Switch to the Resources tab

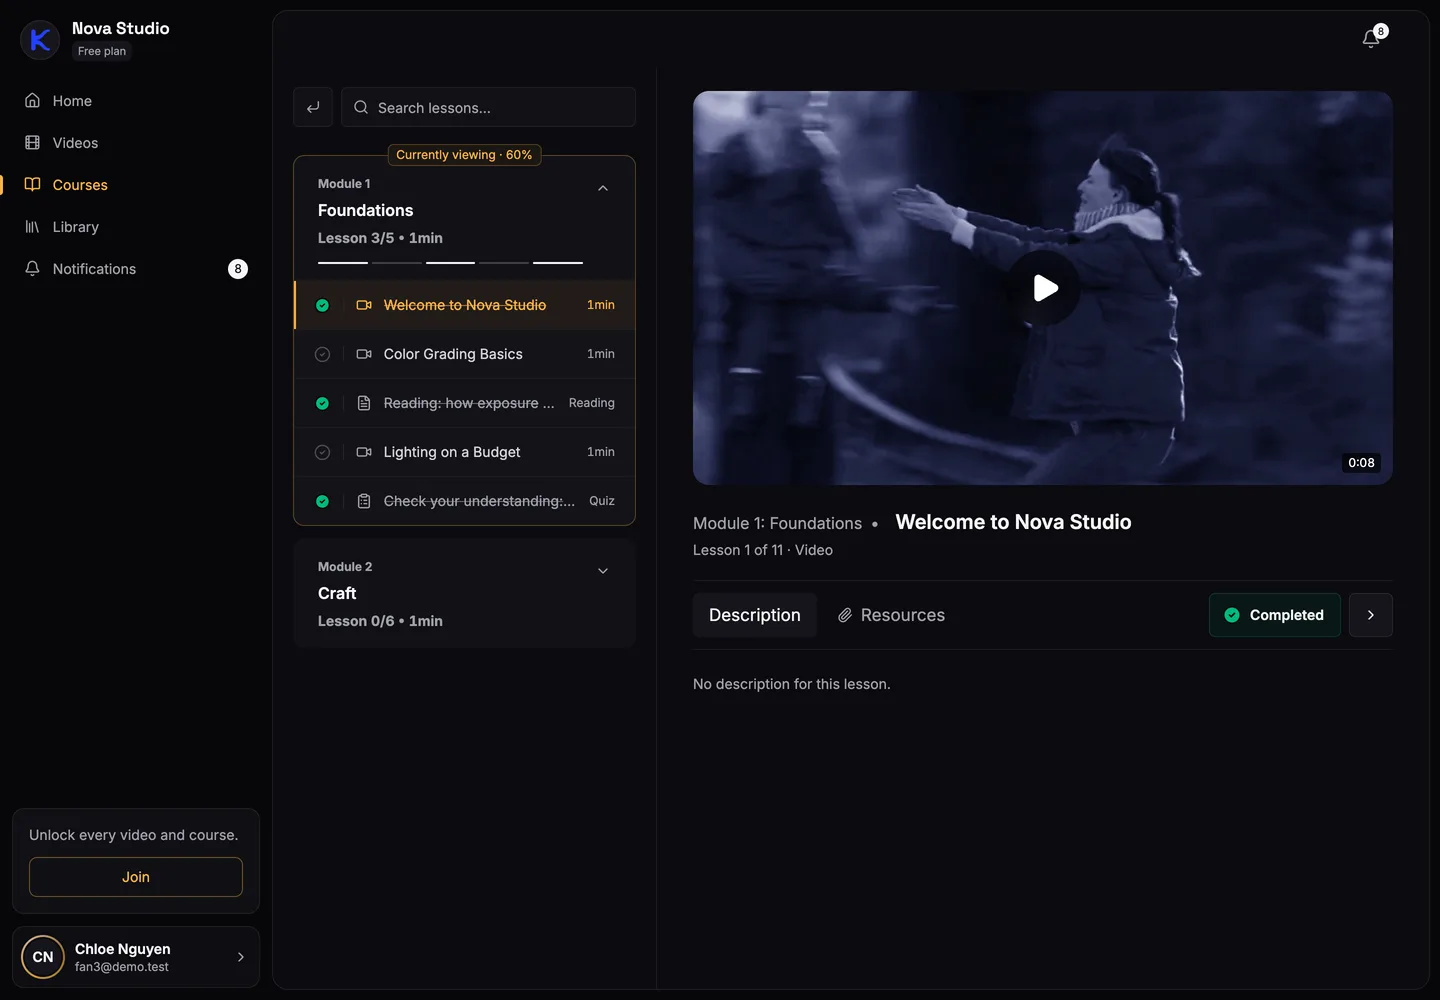[x=891, y=615]
